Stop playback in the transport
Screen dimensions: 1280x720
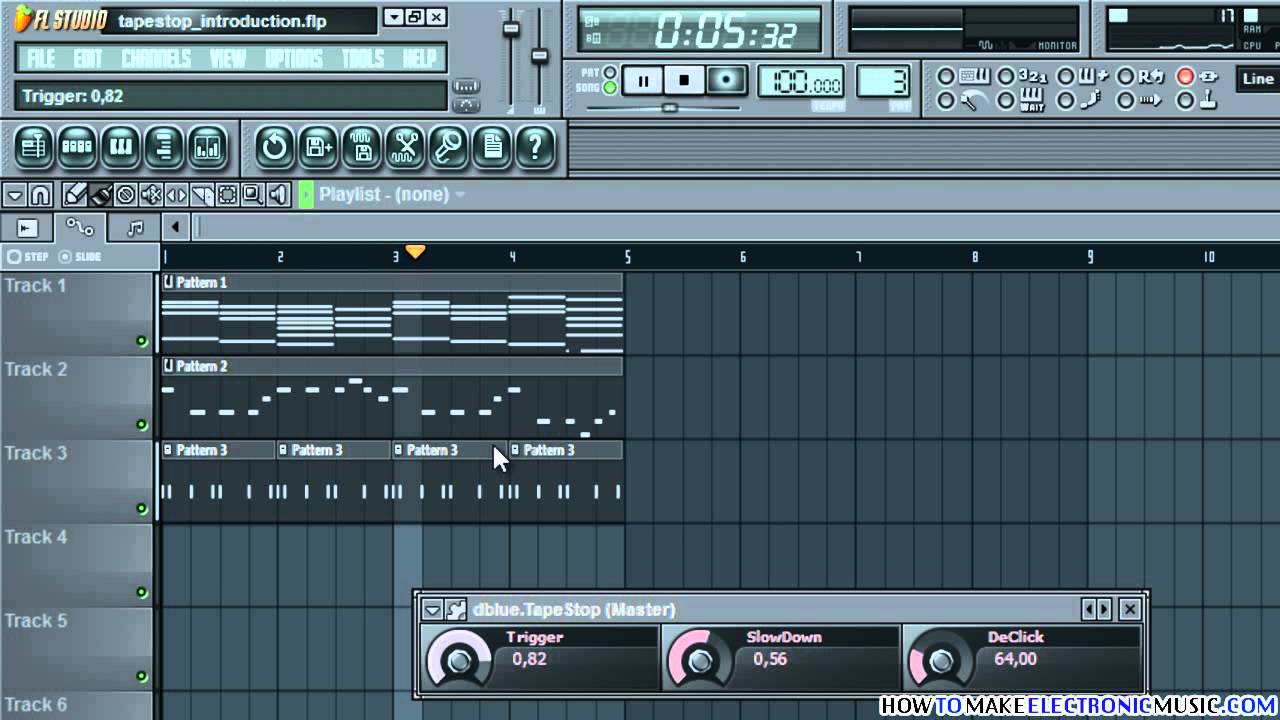tap(685, 80)
